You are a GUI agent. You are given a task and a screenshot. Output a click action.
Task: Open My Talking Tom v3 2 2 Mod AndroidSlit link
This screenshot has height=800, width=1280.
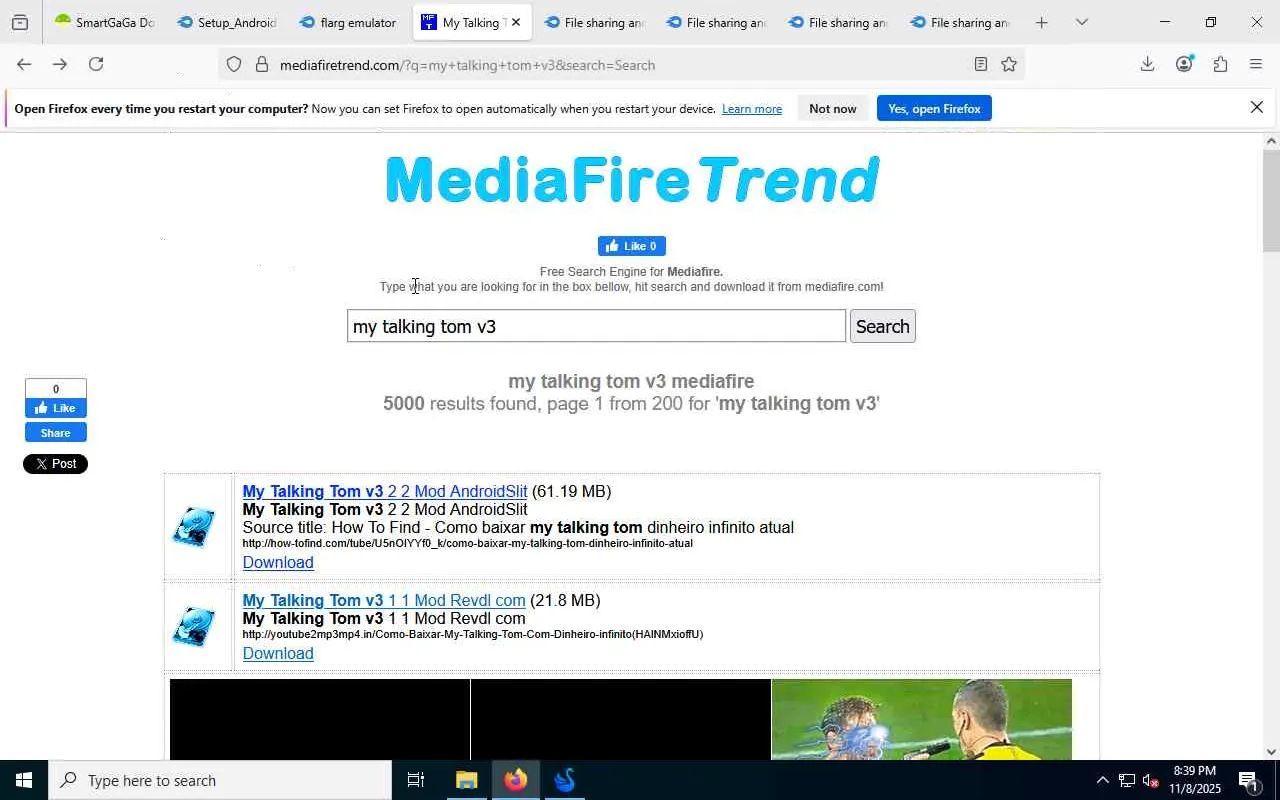point(385,491)
